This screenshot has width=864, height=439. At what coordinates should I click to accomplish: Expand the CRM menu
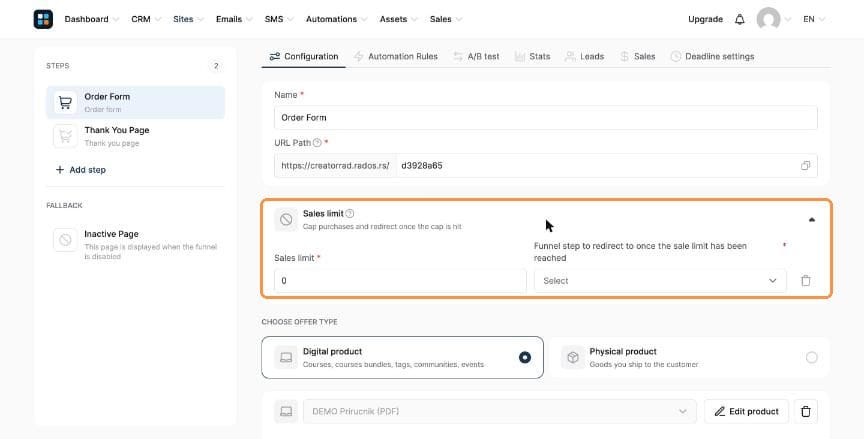pyautogui.click(x=146, y=19)
